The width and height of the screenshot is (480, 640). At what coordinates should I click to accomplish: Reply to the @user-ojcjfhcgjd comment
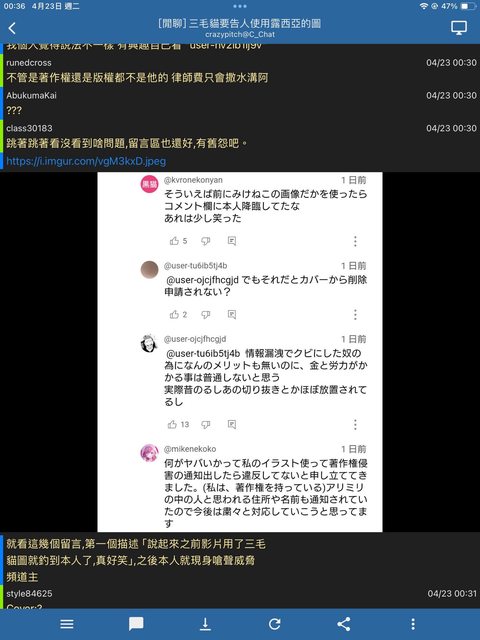coord(232,424)
